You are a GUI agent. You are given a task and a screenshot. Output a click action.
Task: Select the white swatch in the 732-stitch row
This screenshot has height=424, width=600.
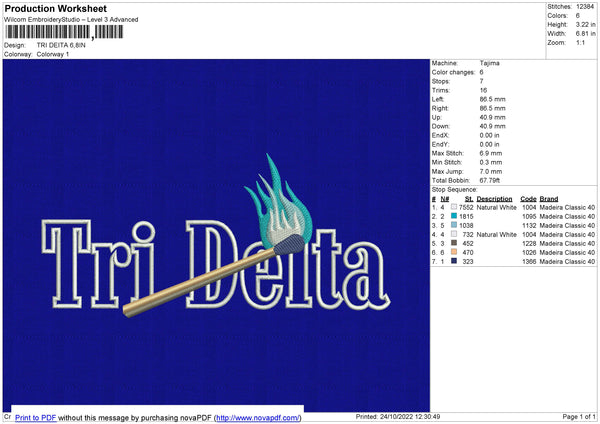tap(454, 234)
